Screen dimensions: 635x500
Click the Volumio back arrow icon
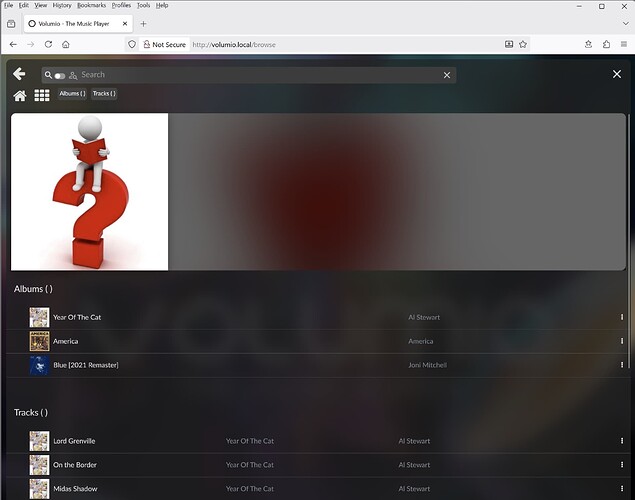(19, 74)
